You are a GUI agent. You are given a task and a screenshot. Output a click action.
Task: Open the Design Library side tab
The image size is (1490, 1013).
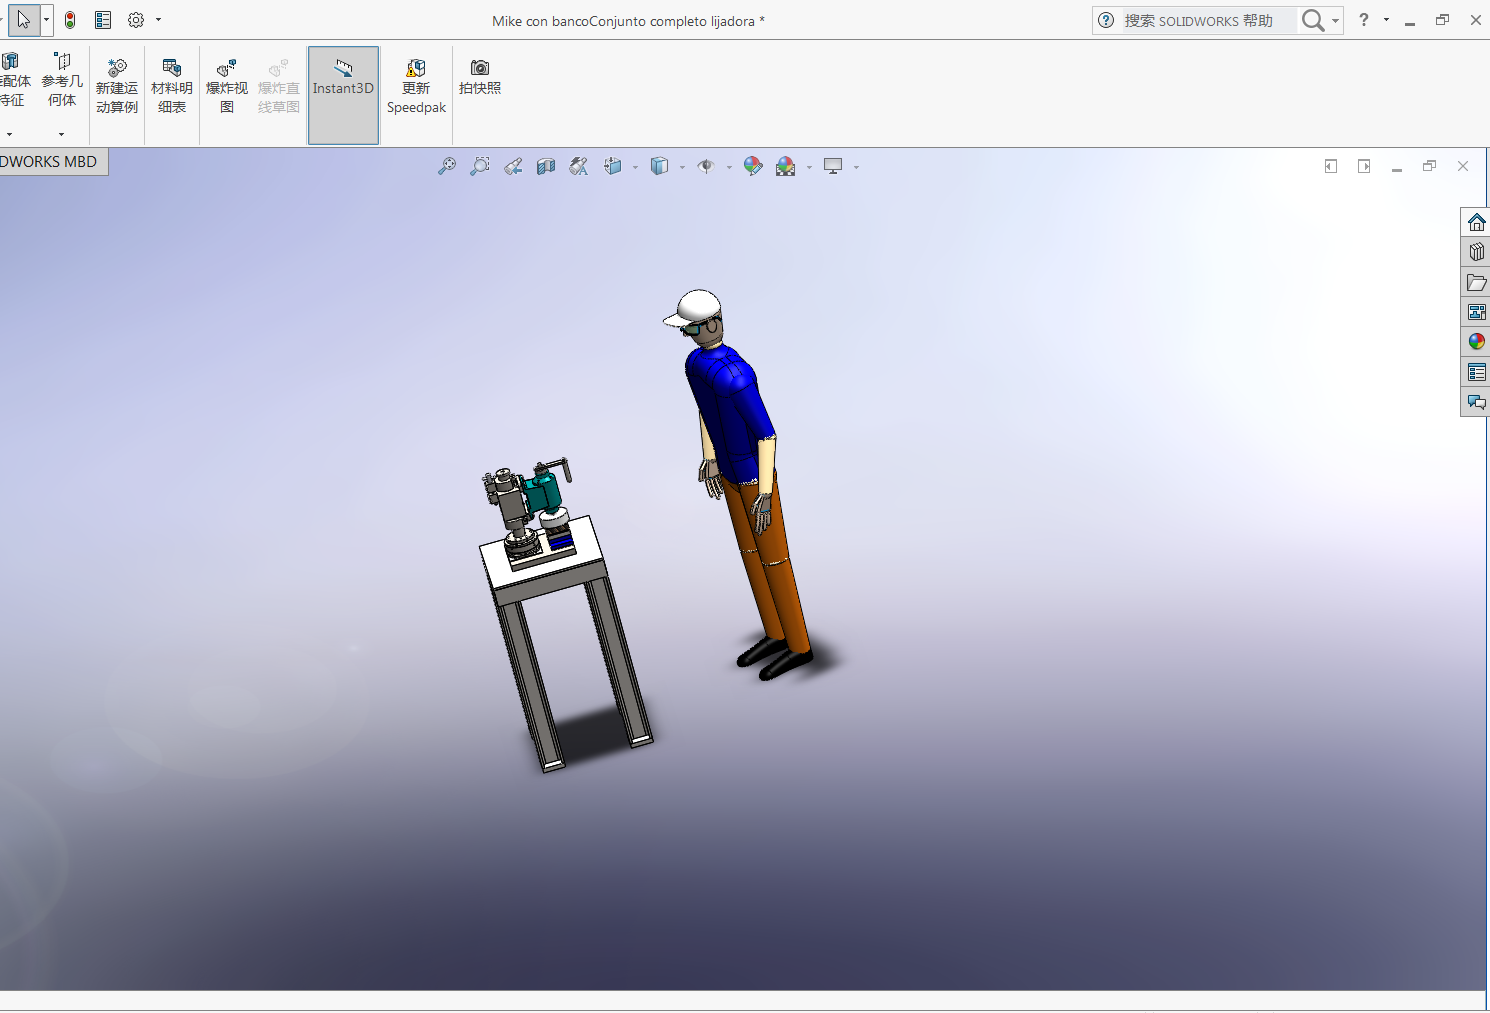click(x=1476, y=252)
